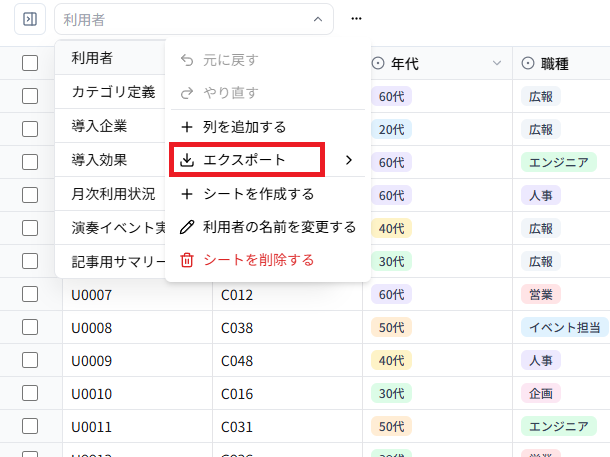Image resolution: width=610 pixels, height=457 pixels.
Task: Check the checkbox for row U0007
Action: (30, 294)
